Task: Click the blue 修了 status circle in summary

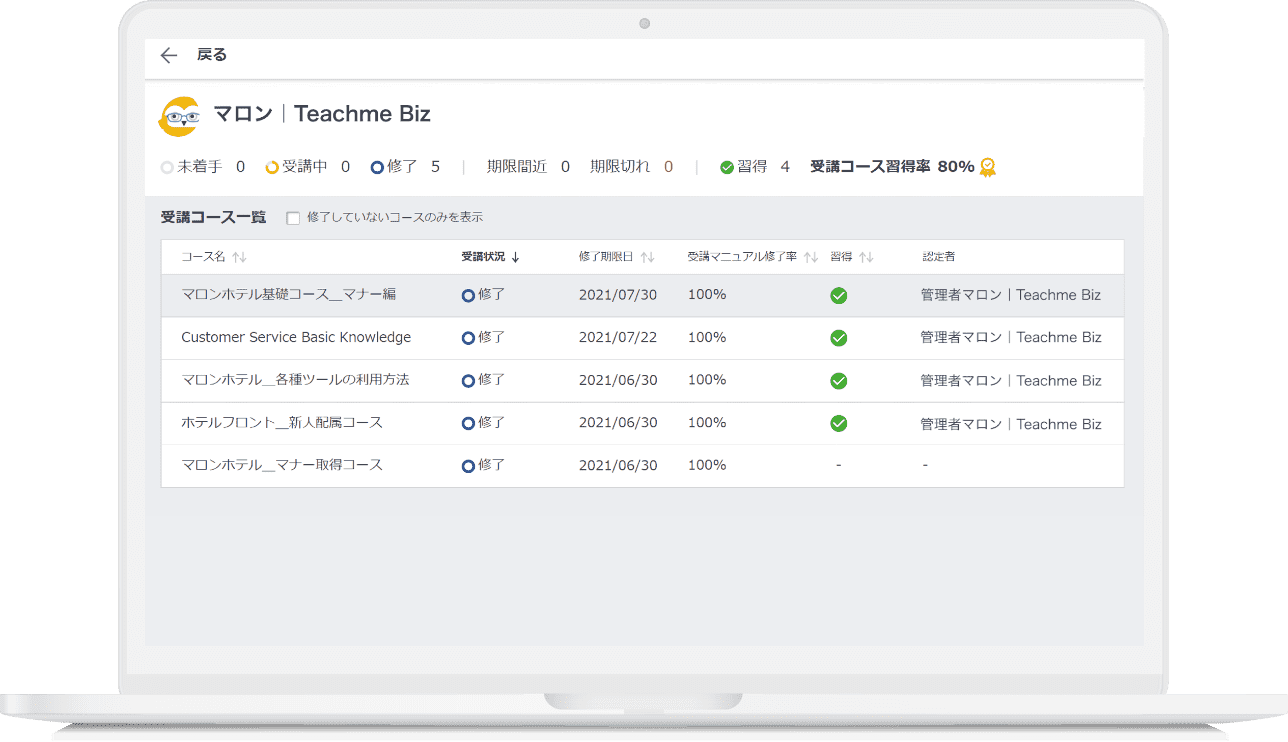Action: (x=377, y=167)
